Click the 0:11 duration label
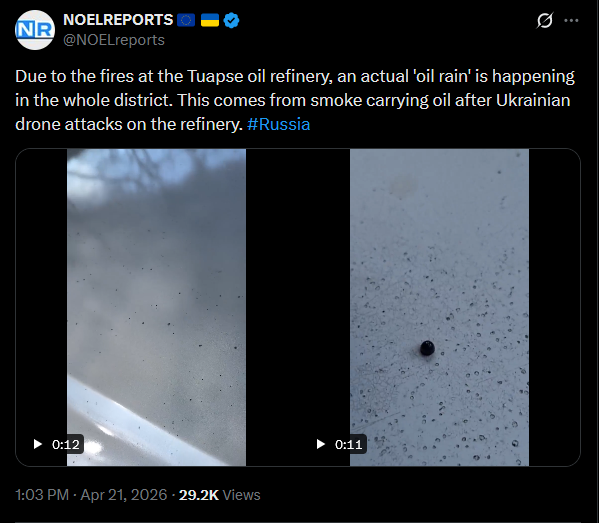The width and height of the screenshot is (599, 523). [348, 444]
